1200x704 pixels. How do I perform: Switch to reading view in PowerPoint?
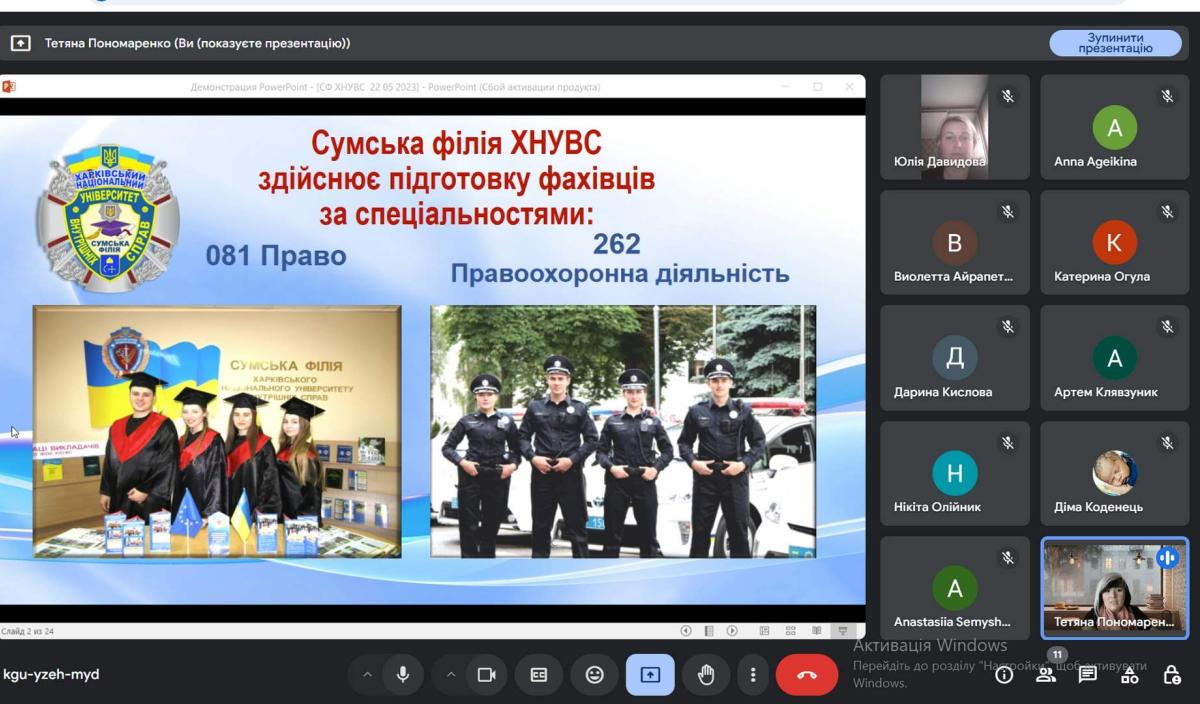(x=817, y=631)
